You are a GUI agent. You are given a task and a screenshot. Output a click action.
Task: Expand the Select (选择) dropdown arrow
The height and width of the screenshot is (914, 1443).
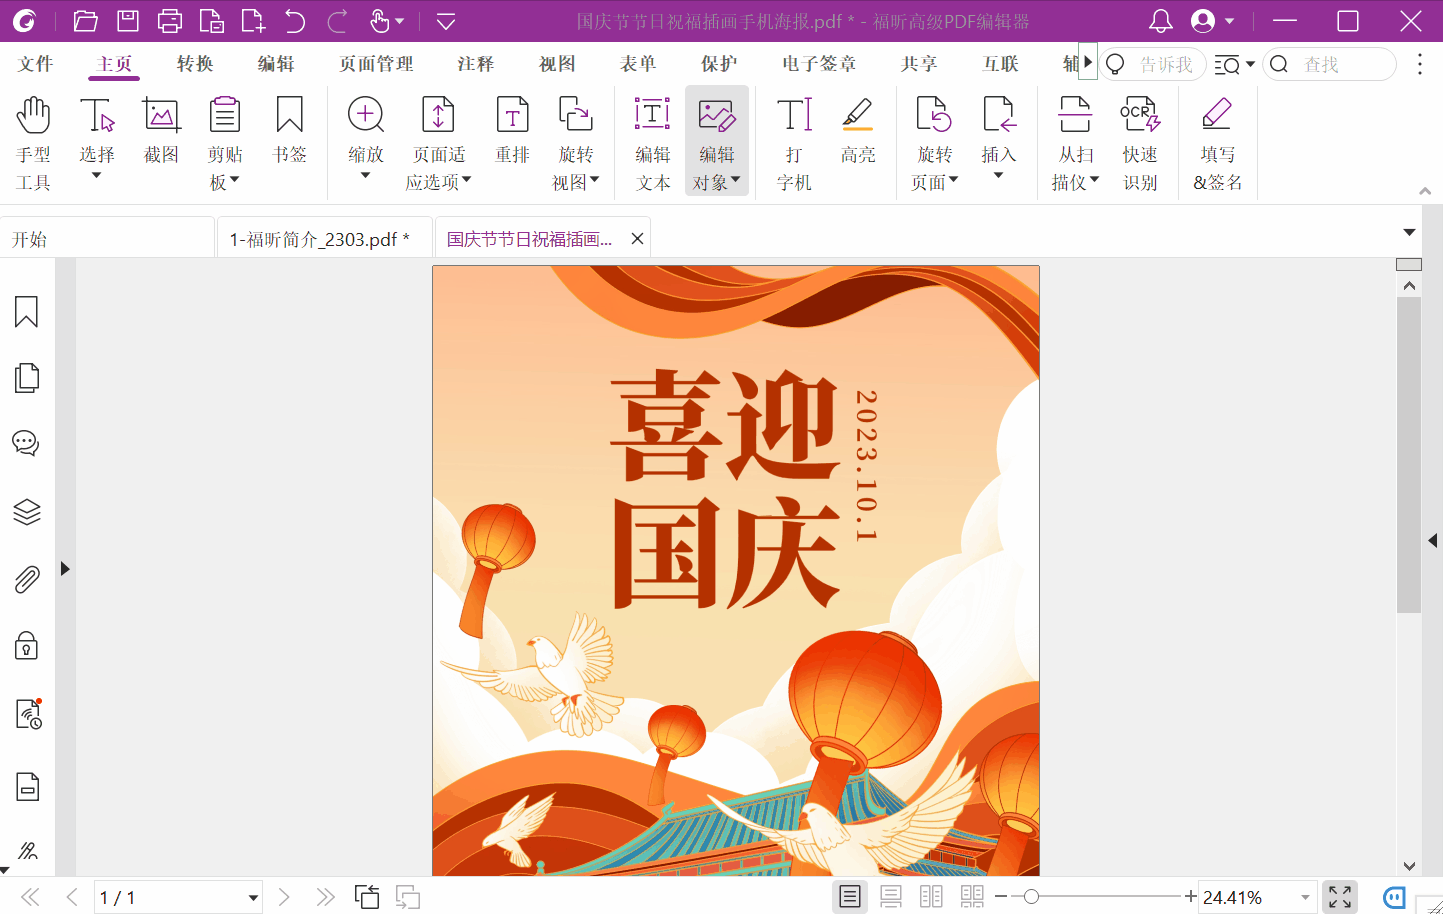97,176
